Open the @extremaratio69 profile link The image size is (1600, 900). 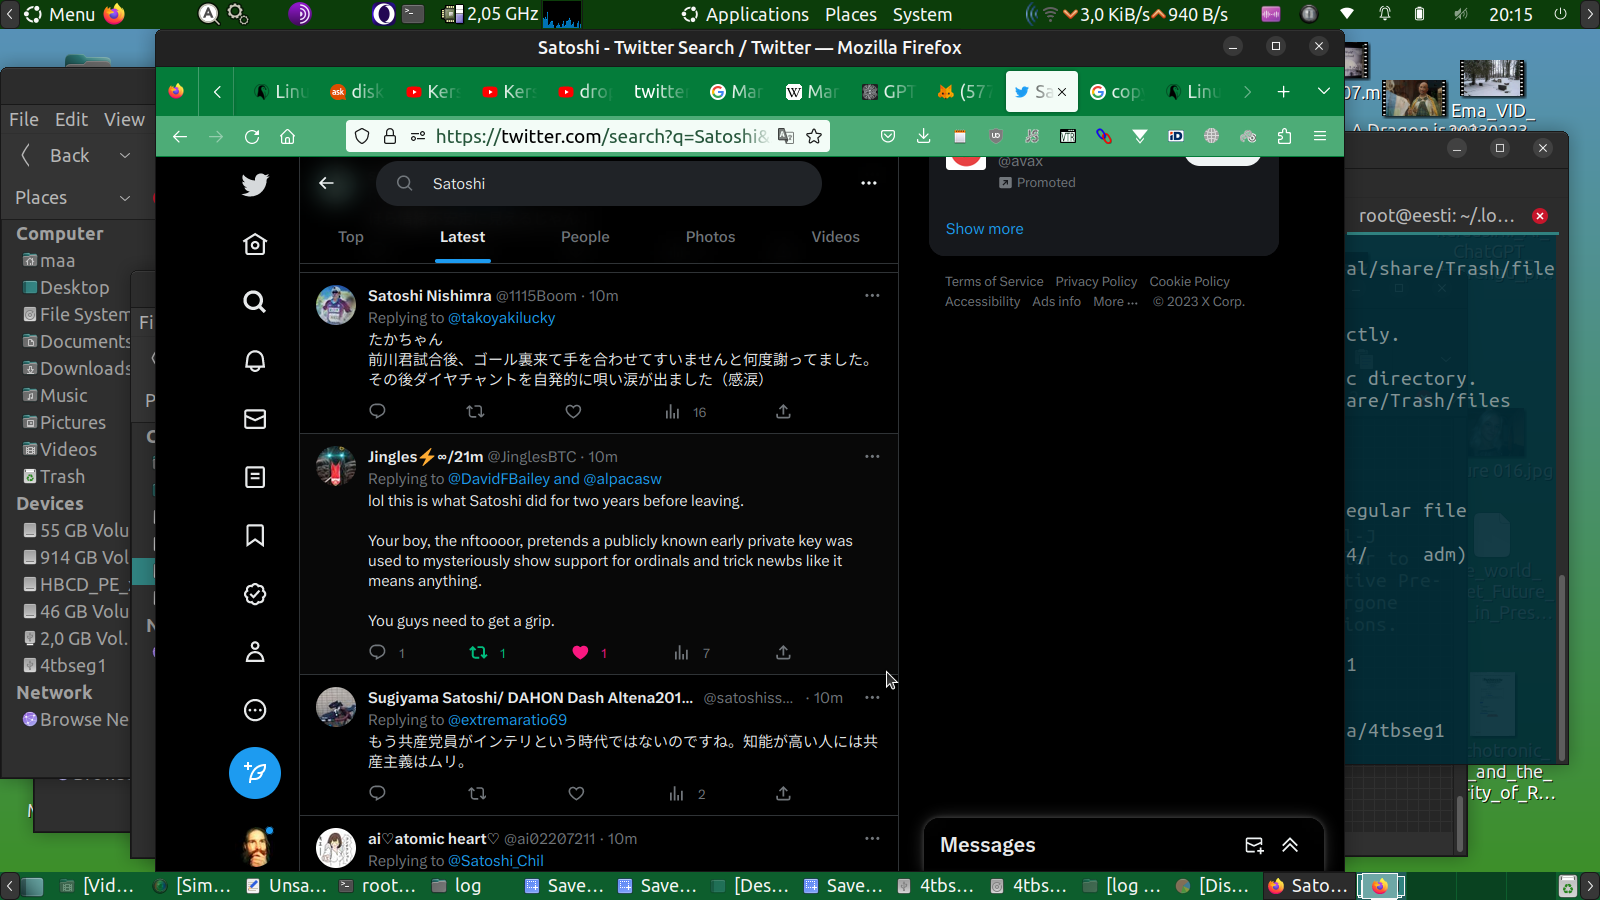click(507, 720)
